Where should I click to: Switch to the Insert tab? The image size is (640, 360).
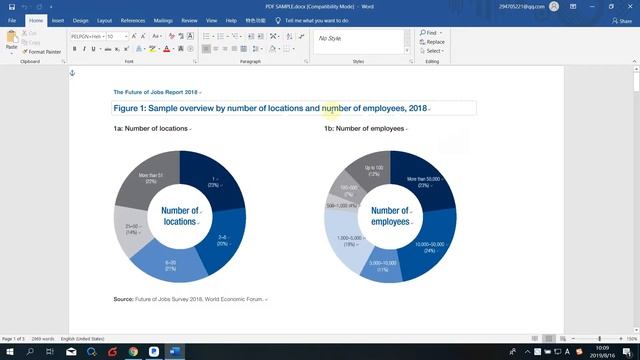pos(58,20)
